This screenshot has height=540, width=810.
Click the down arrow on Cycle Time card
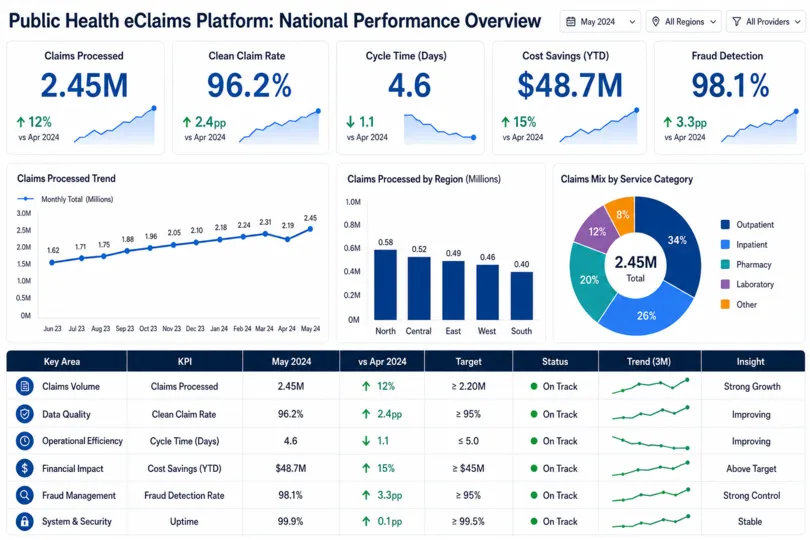351,122
